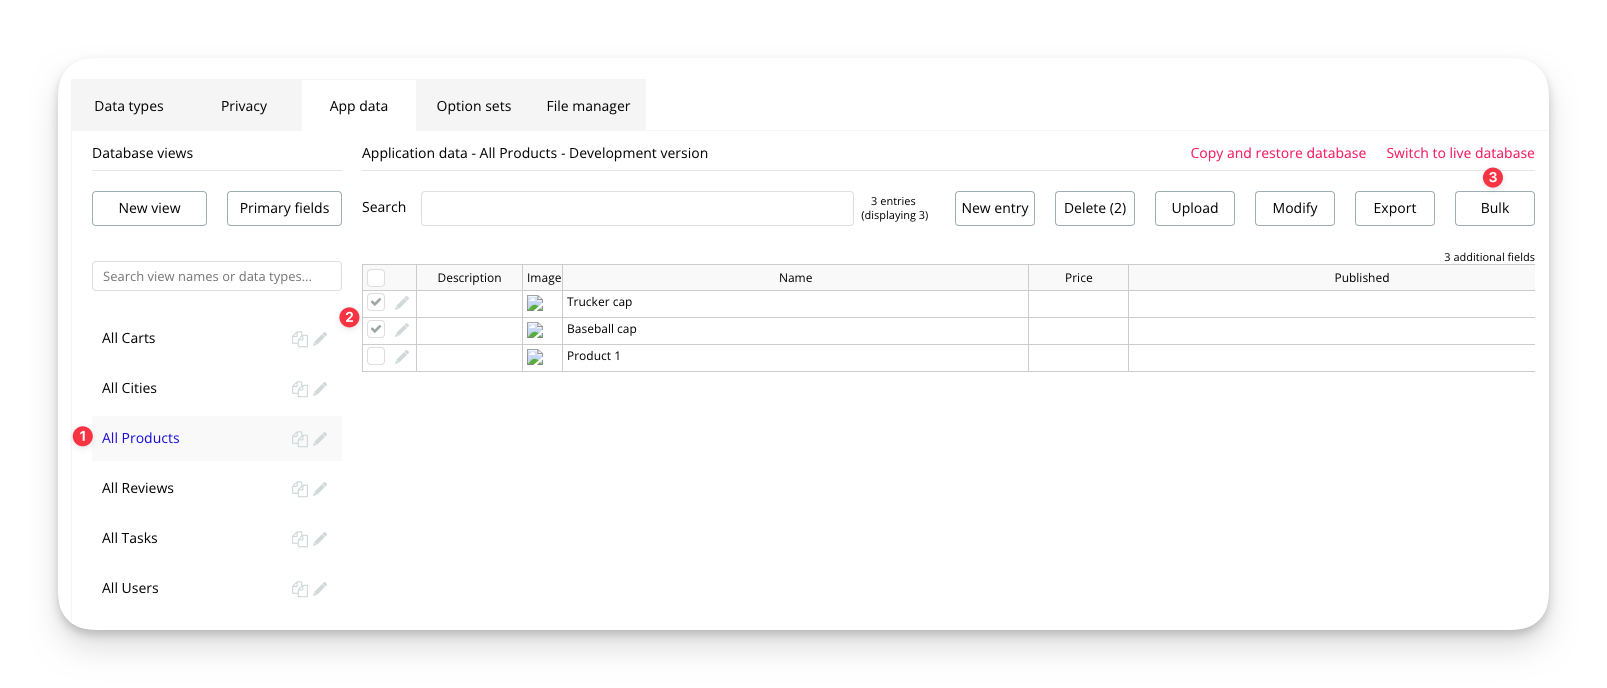1607x688 pixels.
Task: Focus the Search view names field
Action: click(217, 276)
